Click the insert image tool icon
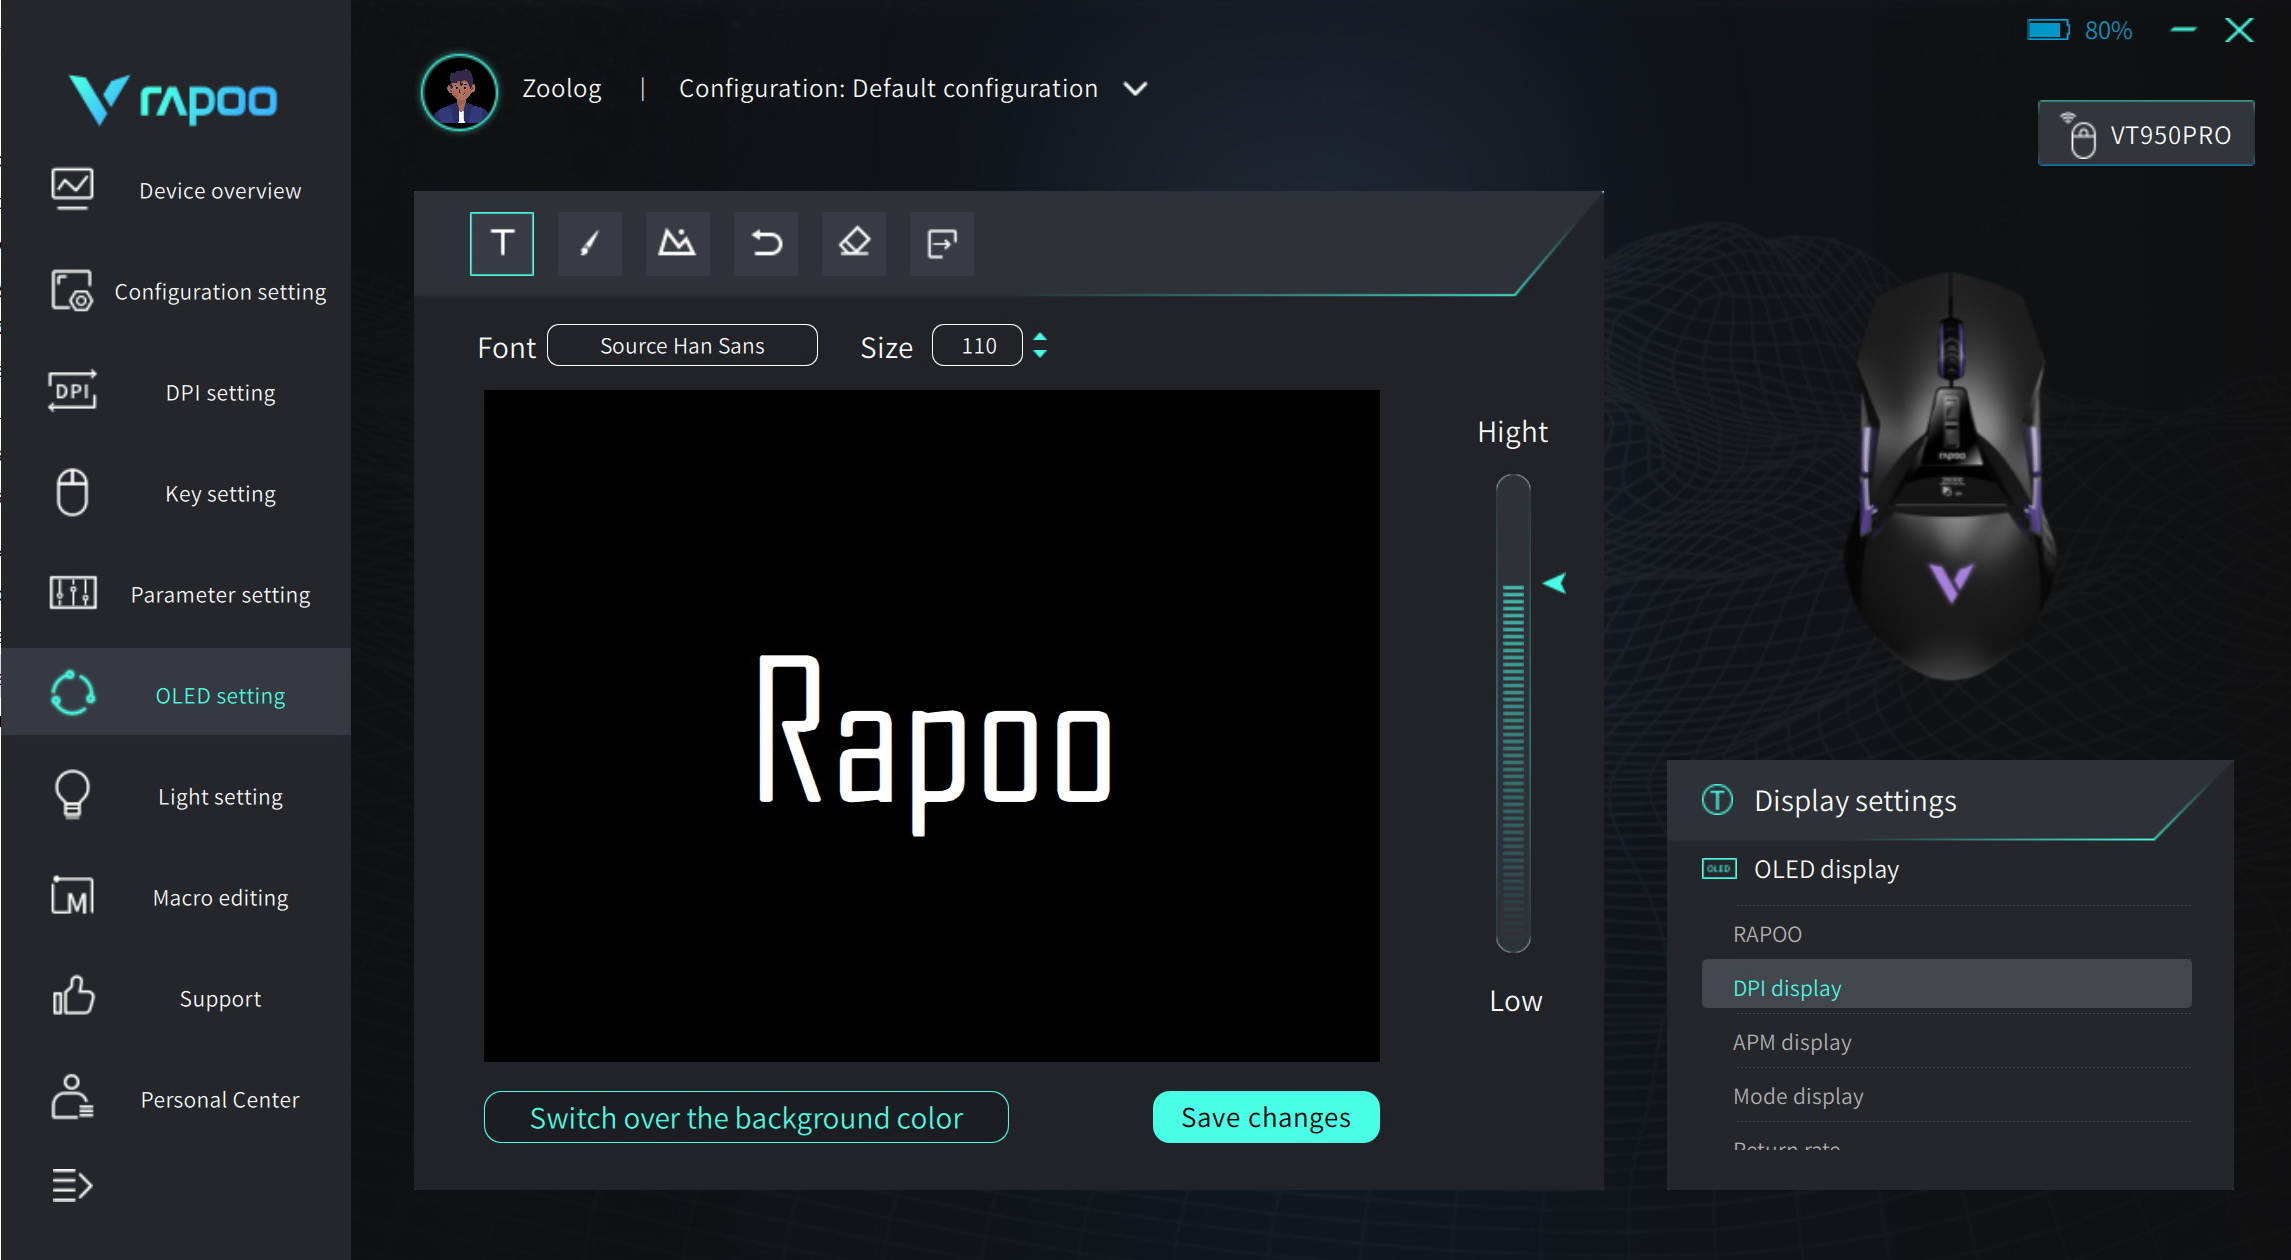The width and height of the screenshot is (2291, 1260). pyautogui.click(x=677, y=243)
